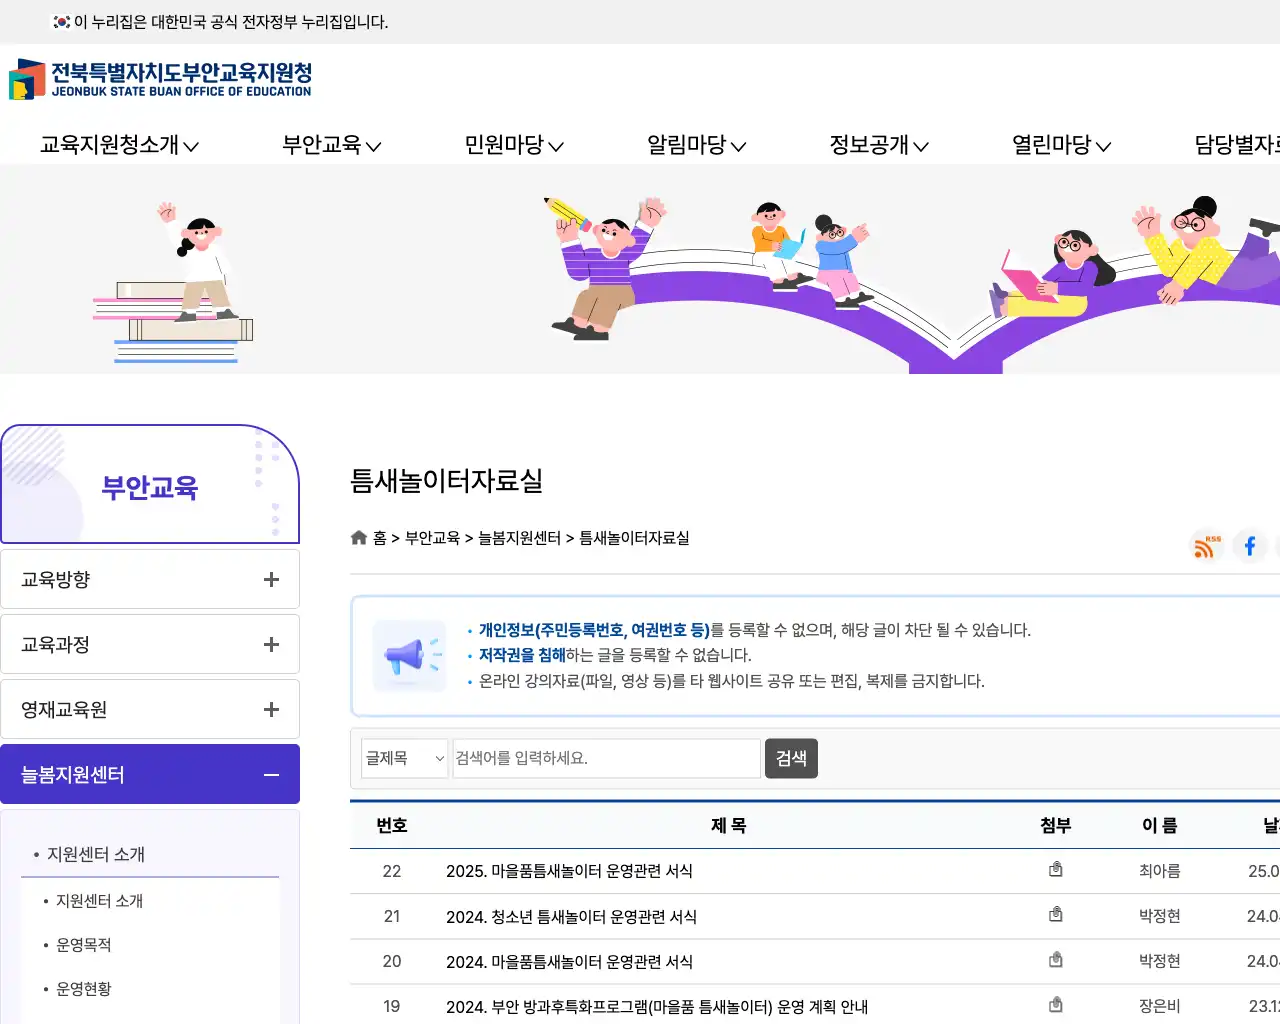The image size is (1280, 1024).
Task: Collapse the 늘봄지원센터 sidebar section
Action: point(150,774)
